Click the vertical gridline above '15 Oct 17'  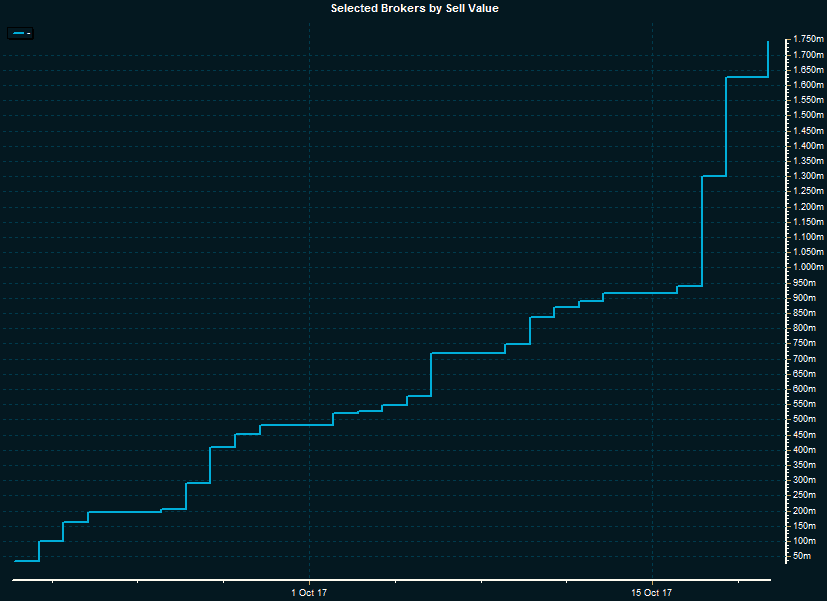pos(652,200)
